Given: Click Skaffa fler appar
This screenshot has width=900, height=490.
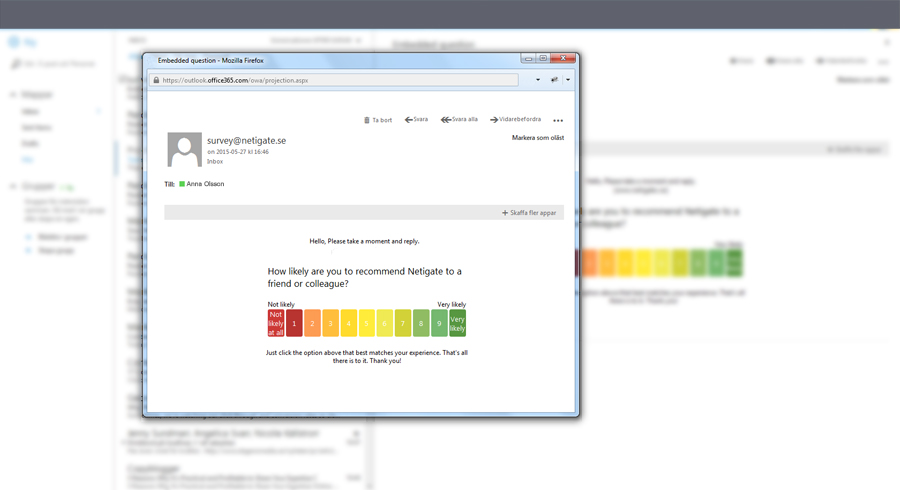Looking at the screenshot, I should pos(529,213).
